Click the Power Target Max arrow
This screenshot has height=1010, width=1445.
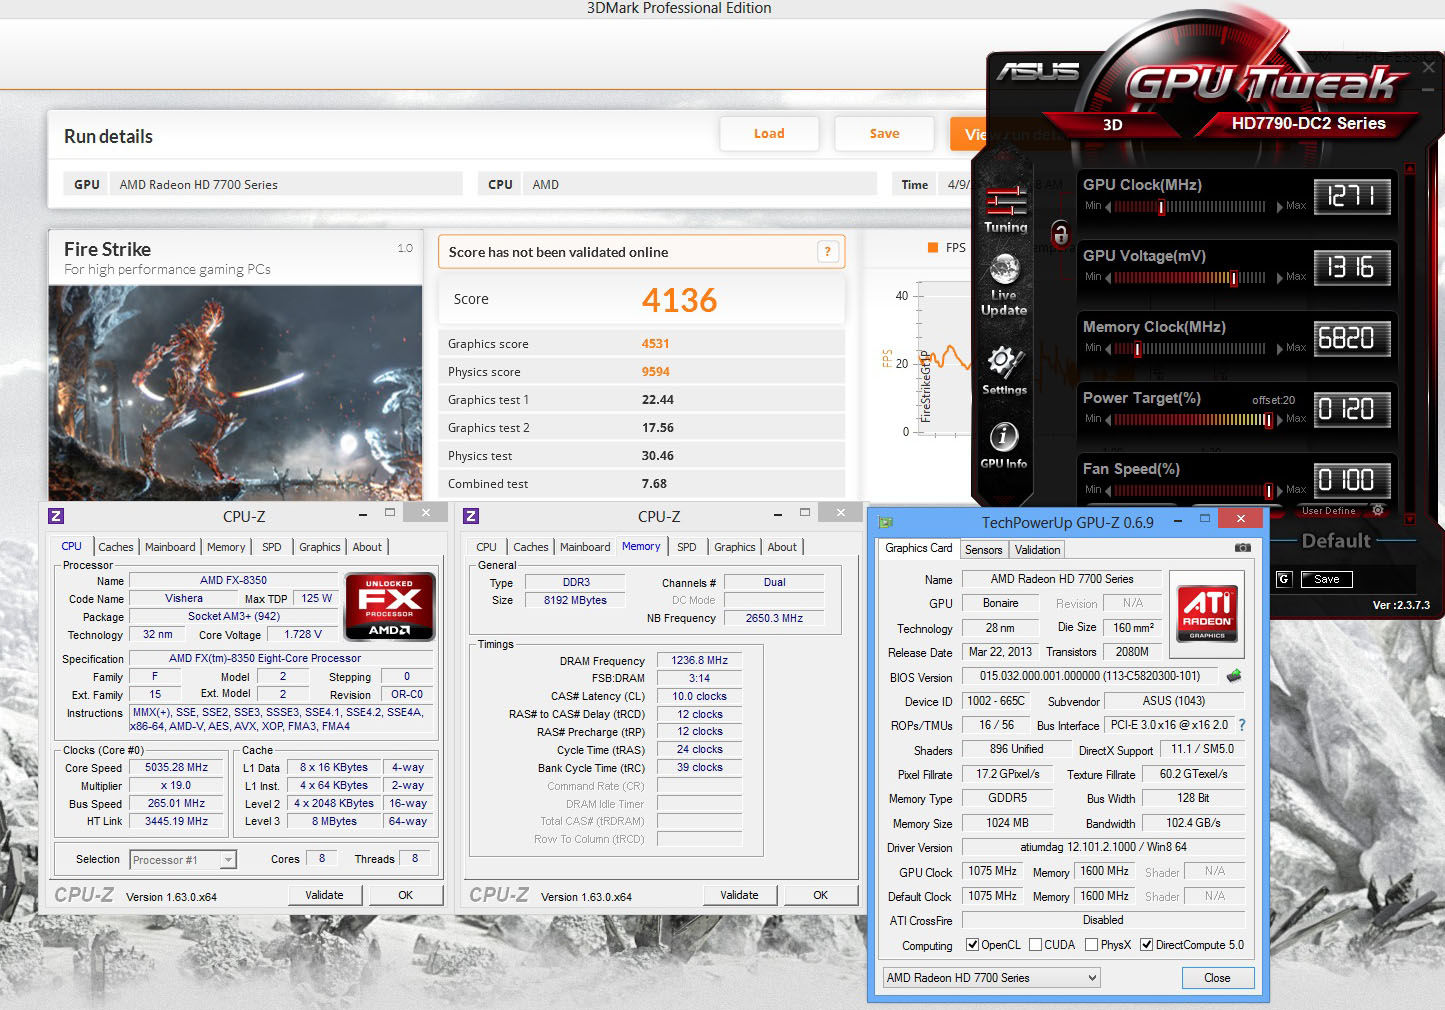[x=1279, y=420]
